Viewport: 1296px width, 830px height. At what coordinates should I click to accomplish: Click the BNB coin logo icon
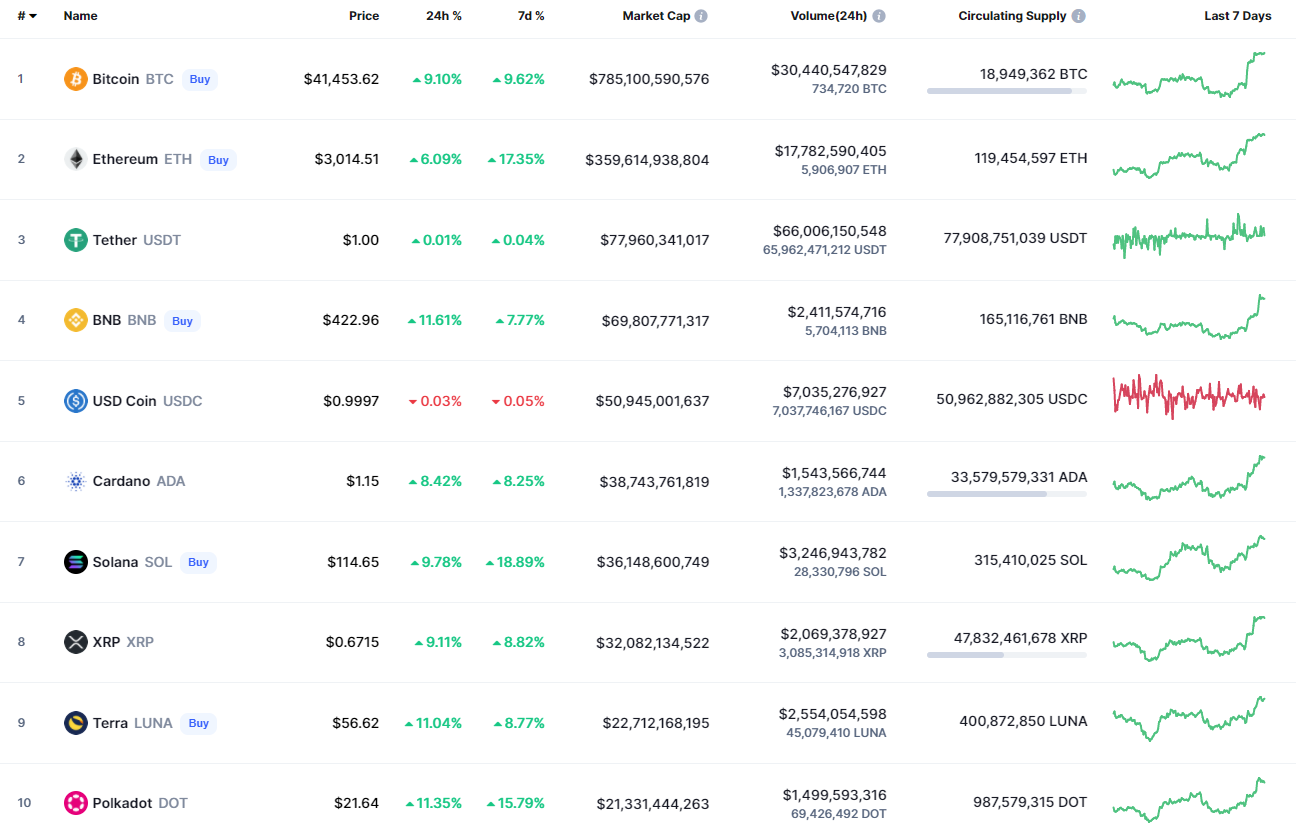76,320
